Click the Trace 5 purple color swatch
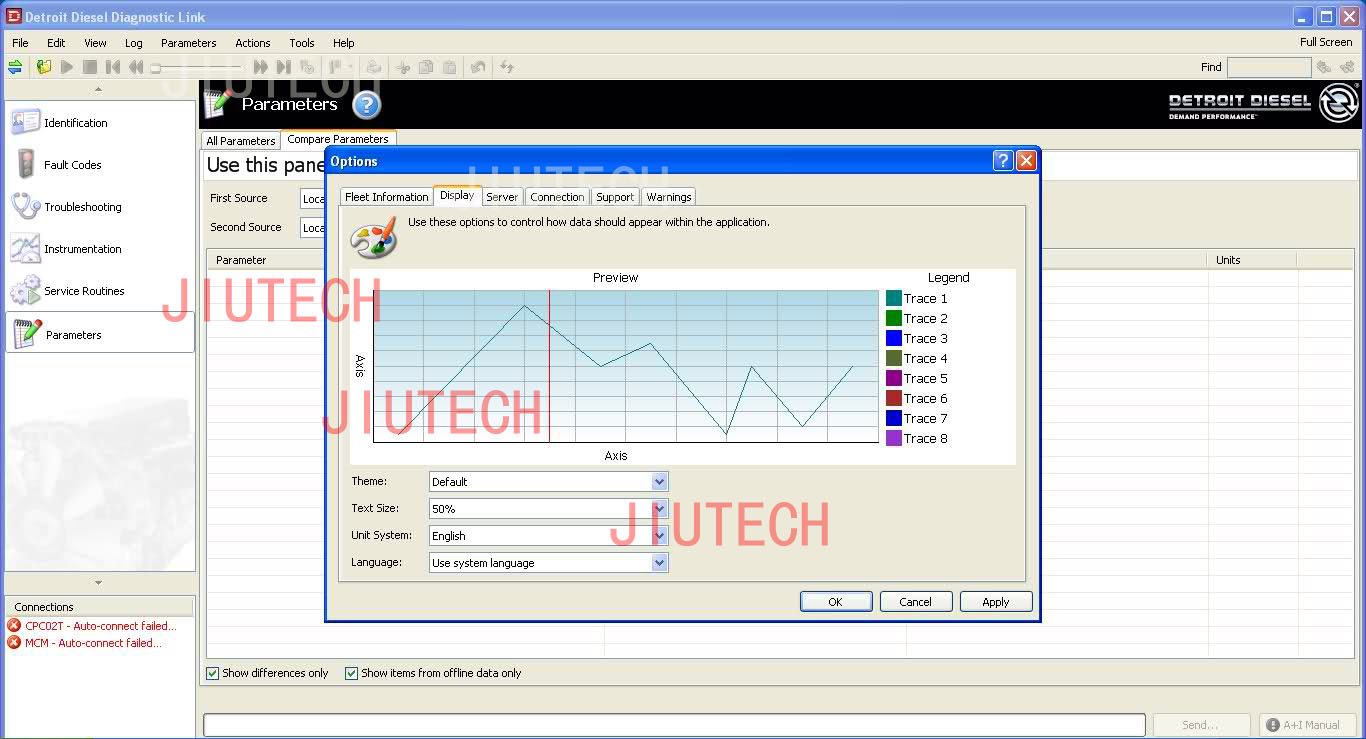Screen dimensions: 1366x739 894,378
